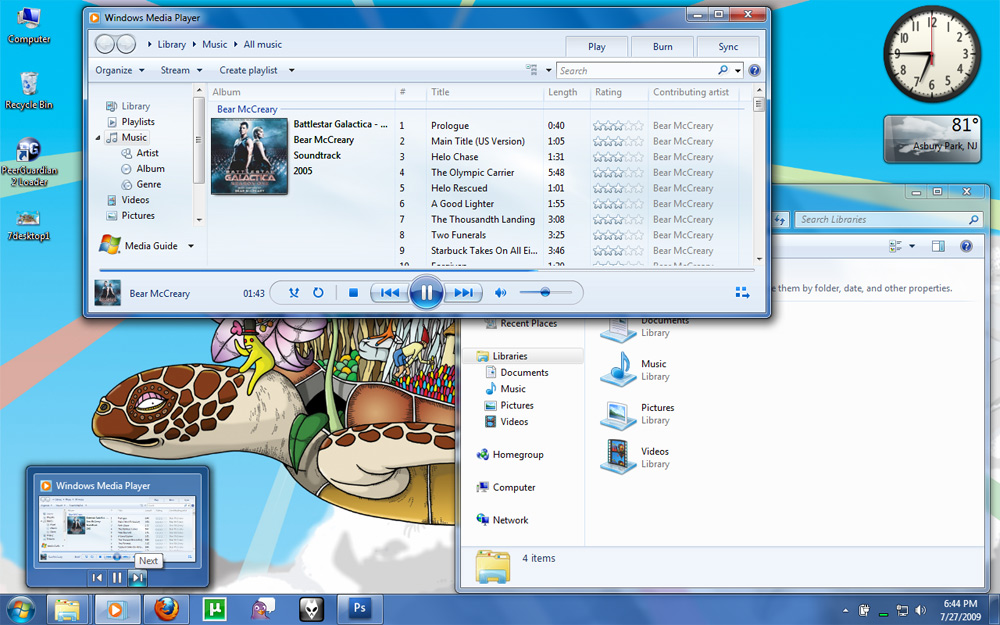Open the Pictures Library icon in Explorer
Screen dimensions: 1000x625
[x=618, y=415]
